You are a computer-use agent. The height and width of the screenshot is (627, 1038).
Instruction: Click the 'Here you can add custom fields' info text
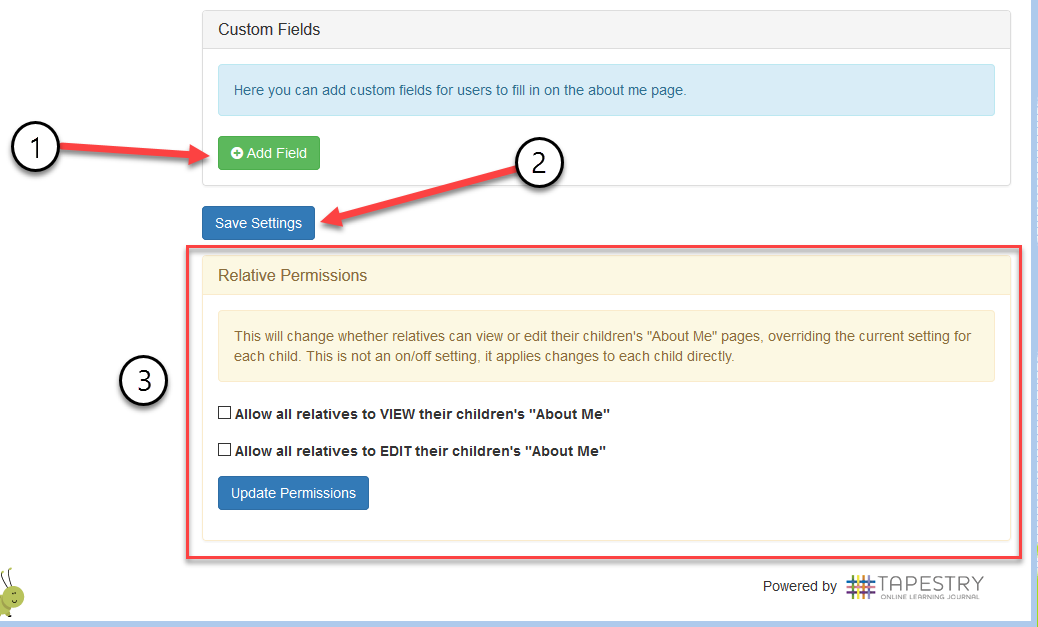coord(460,90)
